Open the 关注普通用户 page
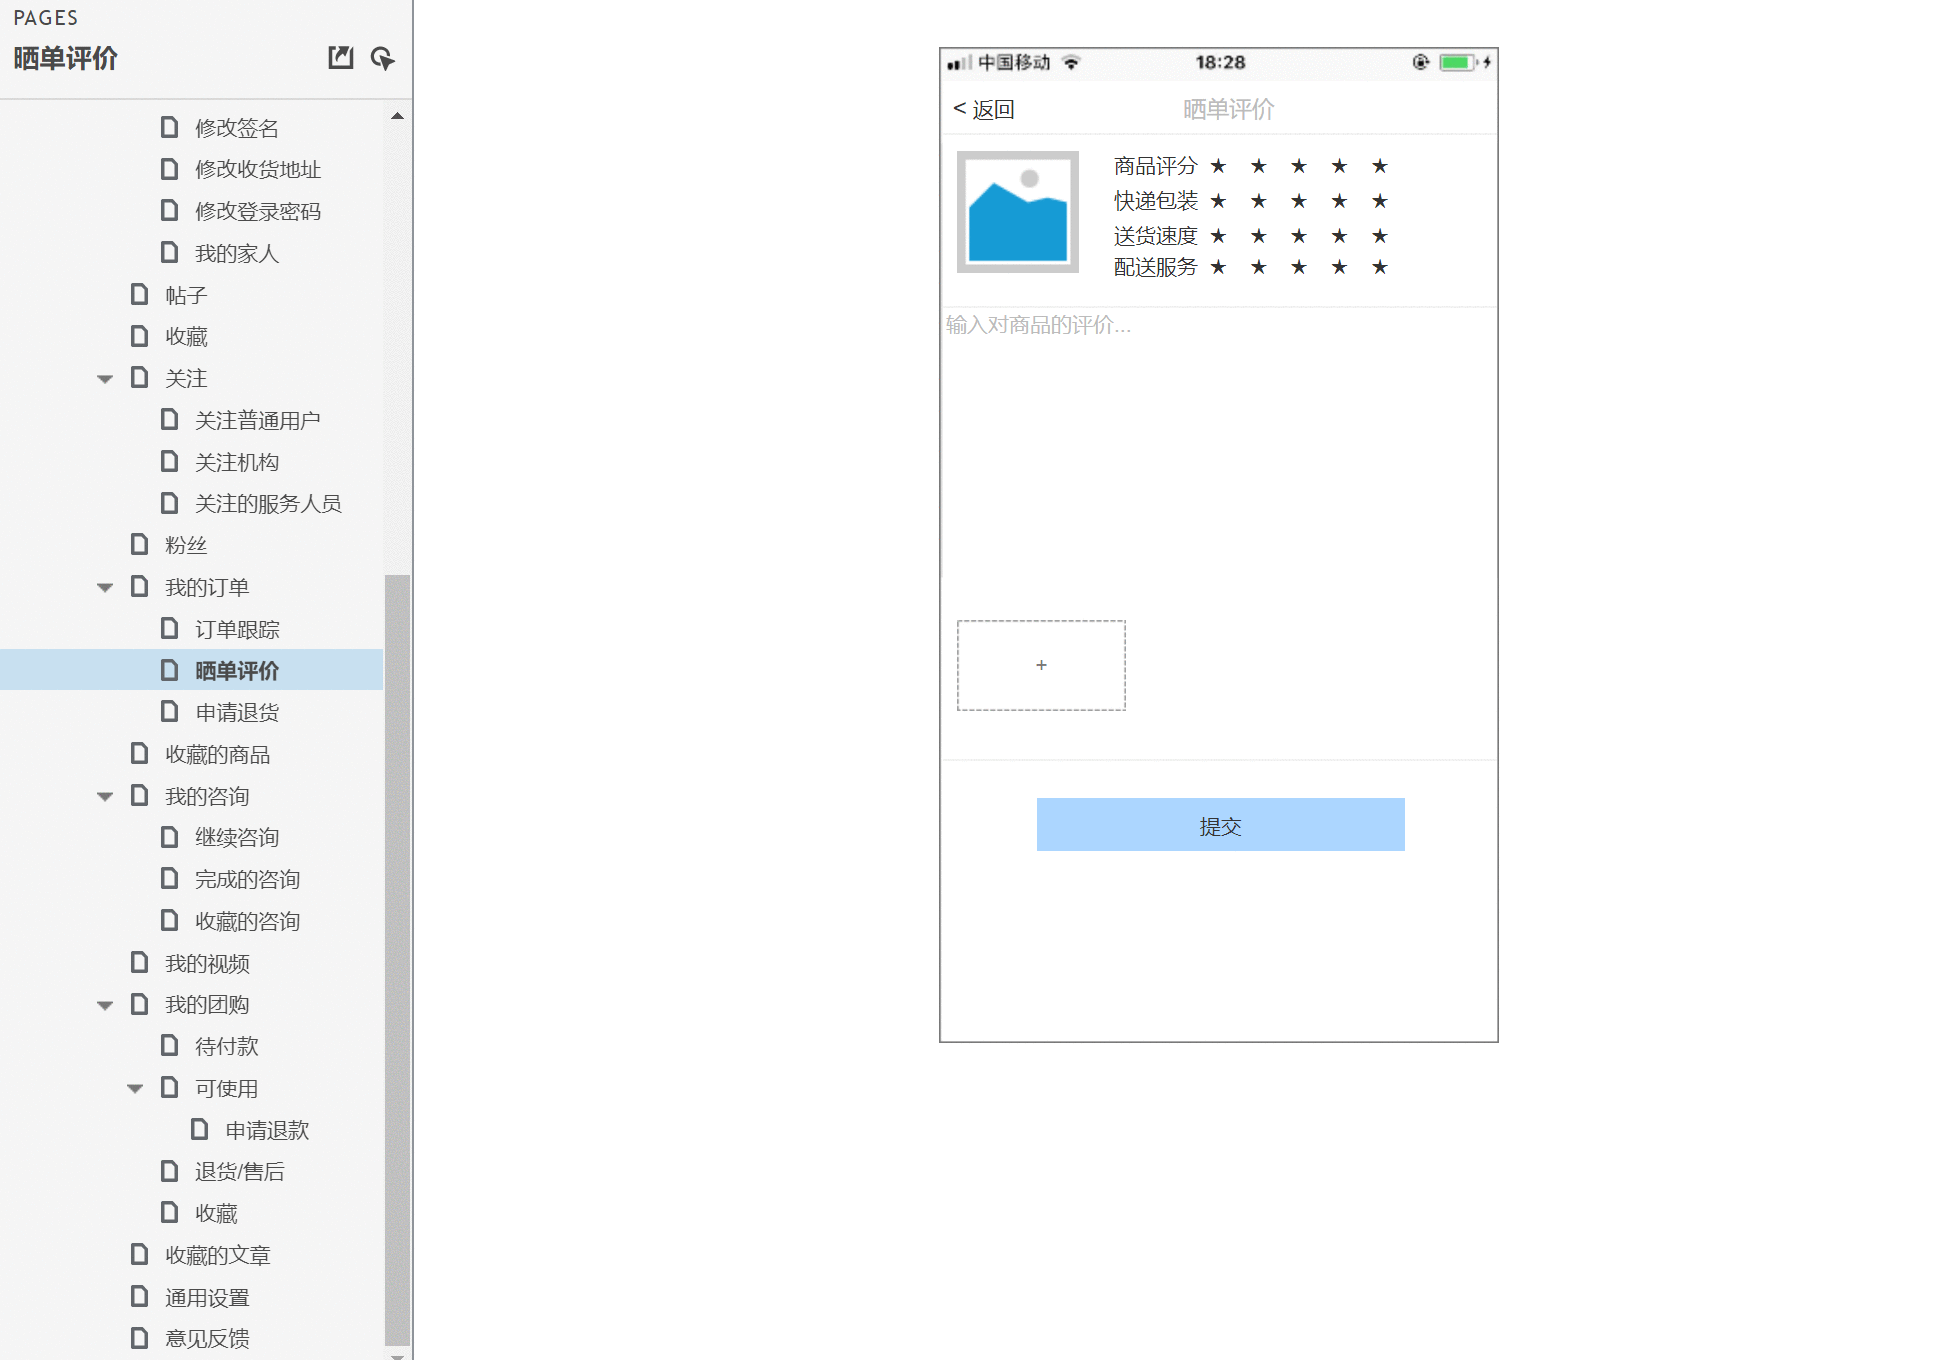The width and height of the screenshot is (1956, 1360). click(258, 420)
